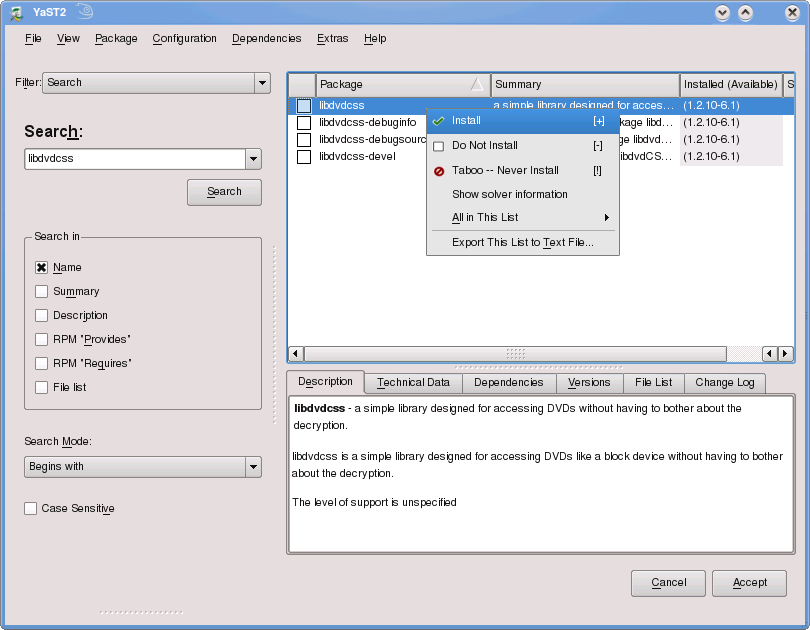Click the YaST2 application icon in title bar
The image size is (810, 630).
[17, 13]
